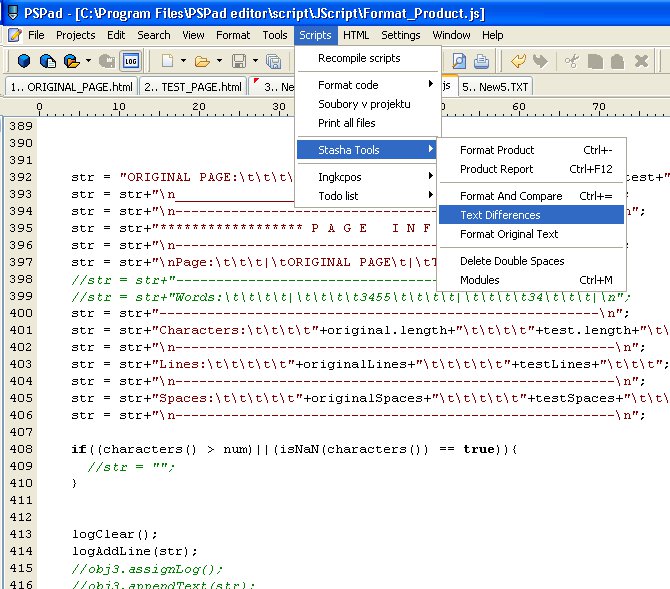
Task: Open Modules entry
Action: pos(532,280)
